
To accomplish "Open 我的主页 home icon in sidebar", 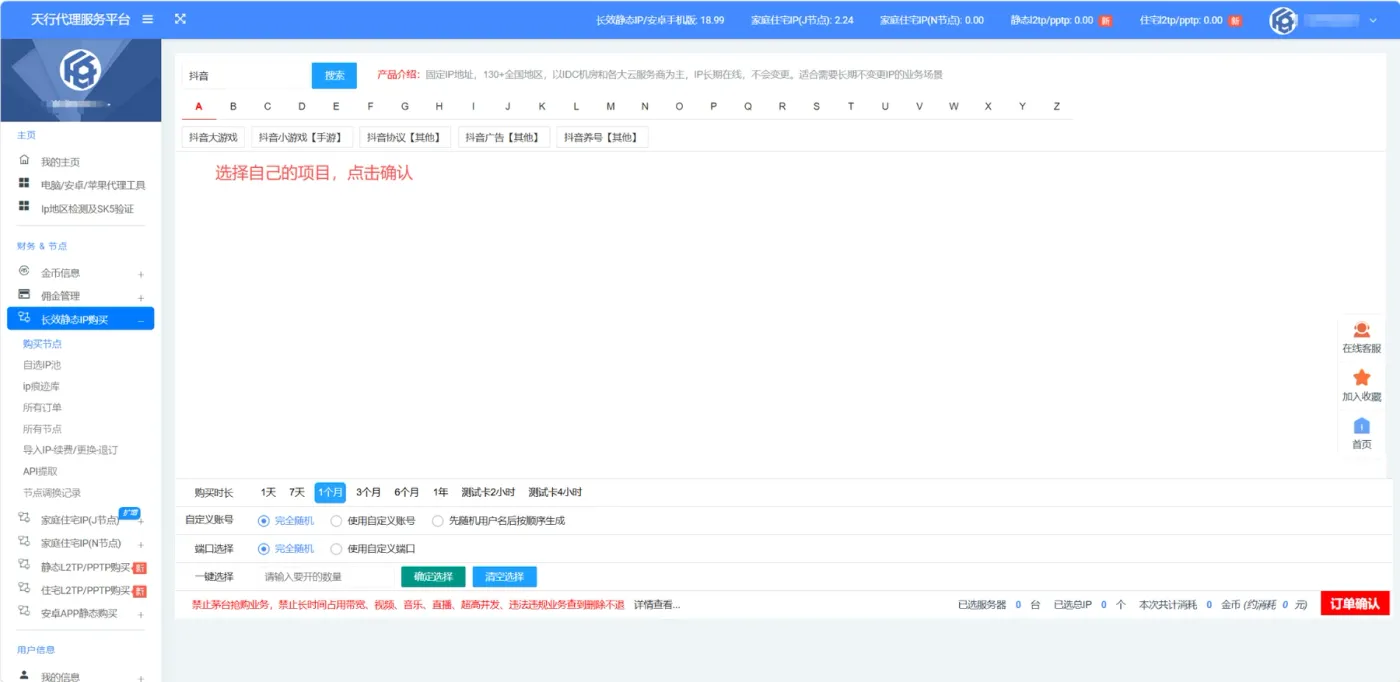I will 24,160.
